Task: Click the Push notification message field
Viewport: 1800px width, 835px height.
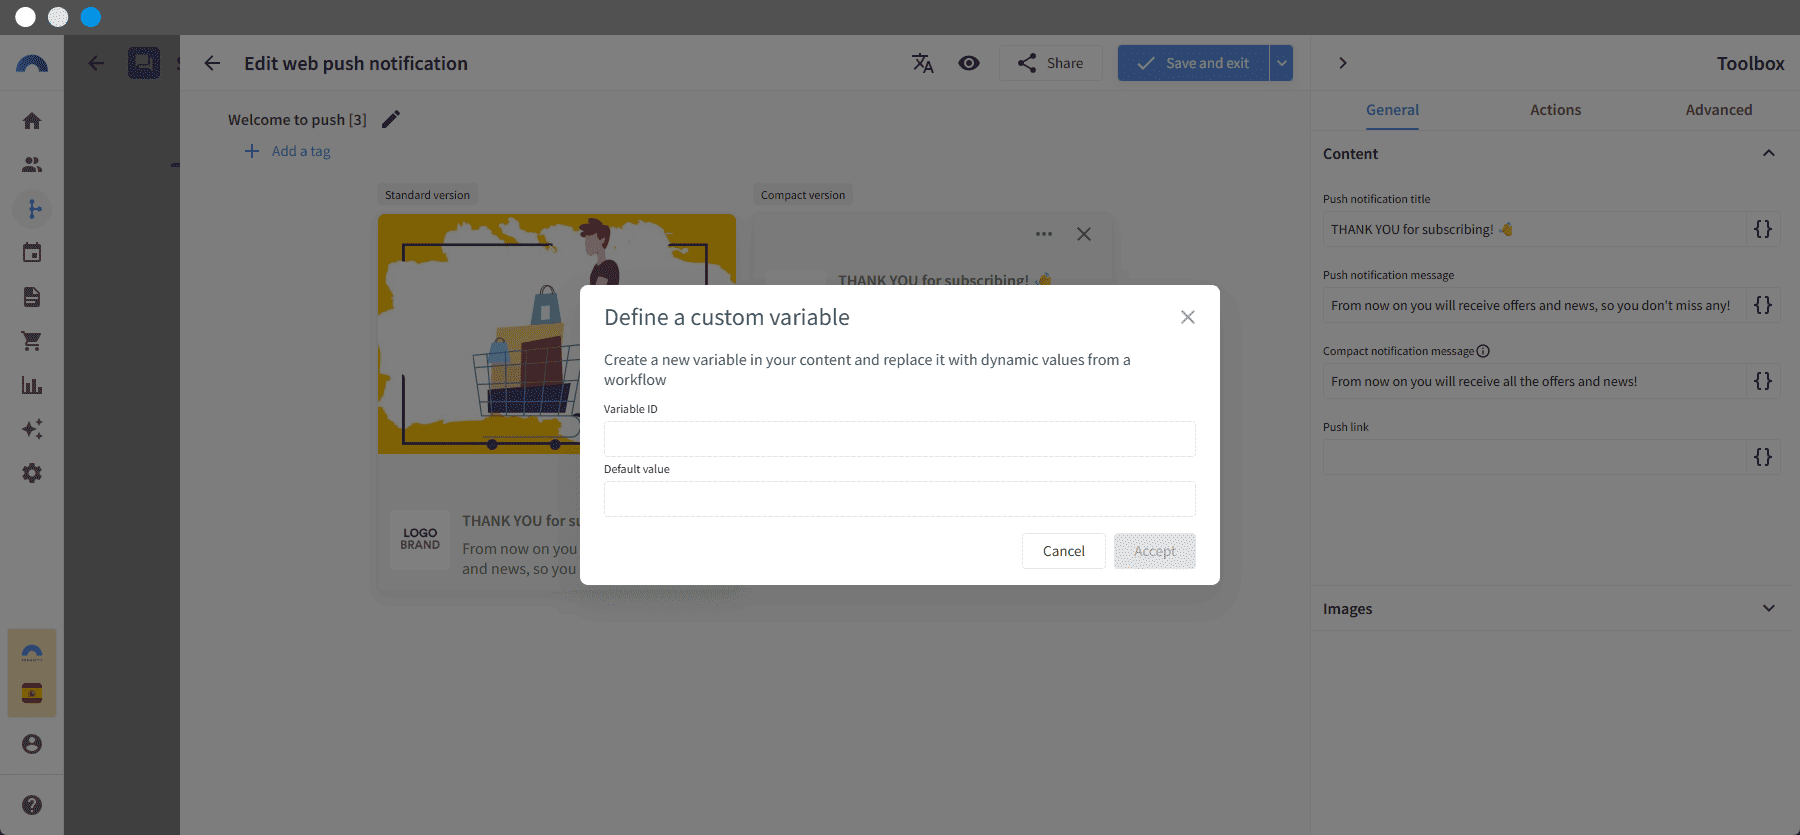Action: 1534,305
